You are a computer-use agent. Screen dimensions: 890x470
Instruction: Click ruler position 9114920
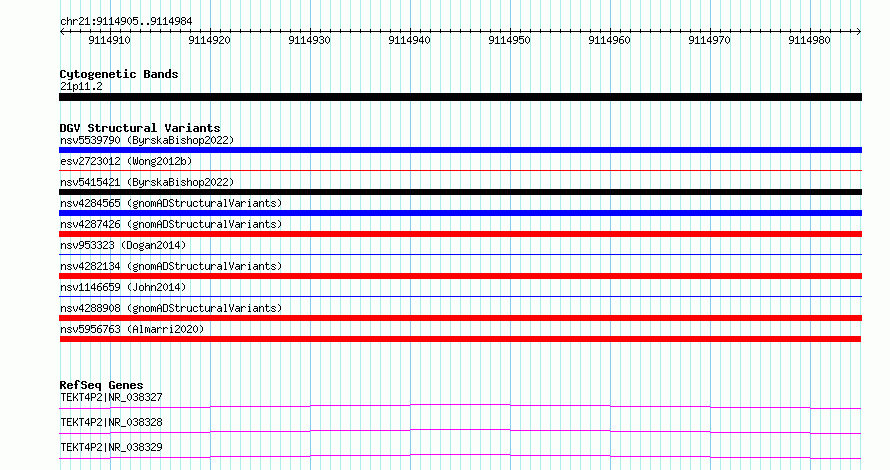[209, 40]
